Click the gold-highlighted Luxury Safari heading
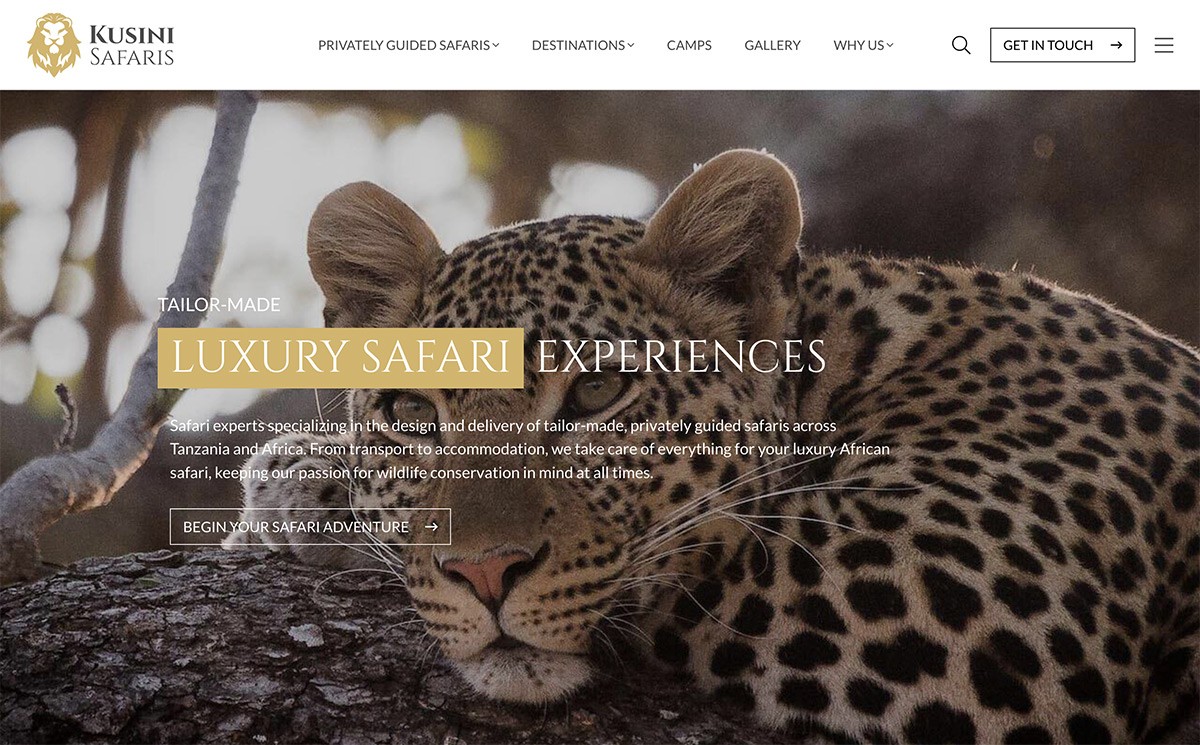The image size is (1200, 745). point(340,358)
